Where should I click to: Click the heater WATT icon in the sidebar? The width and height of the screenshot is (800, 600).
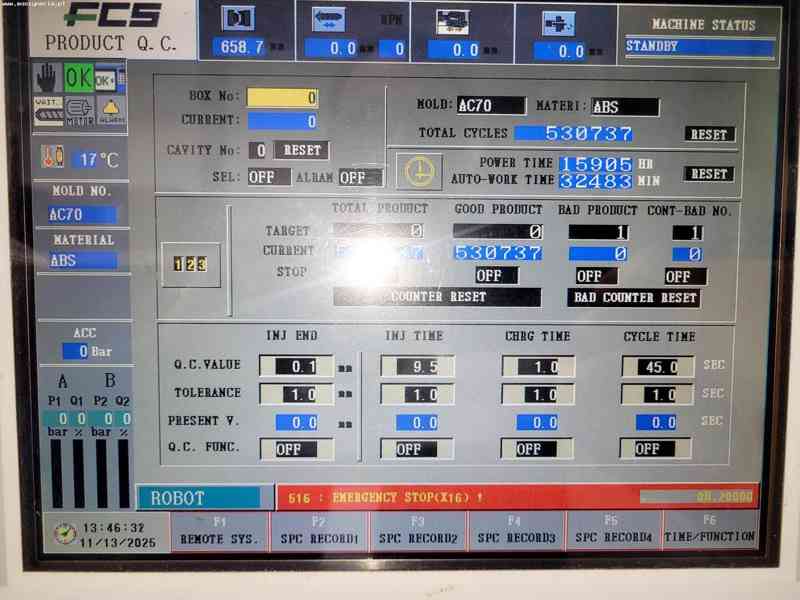point(48,109)
